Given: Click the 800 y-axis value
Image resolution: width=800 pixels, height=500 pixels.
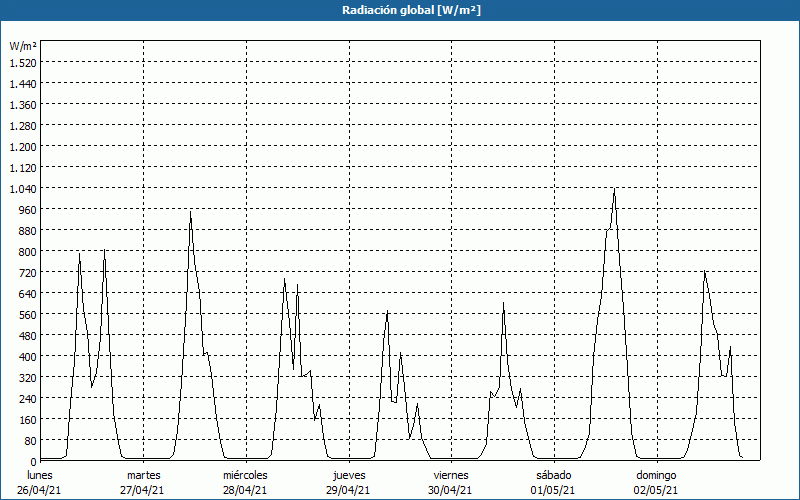Looking at the screenshot, I should pyautogui.click(x=27, y=252).
